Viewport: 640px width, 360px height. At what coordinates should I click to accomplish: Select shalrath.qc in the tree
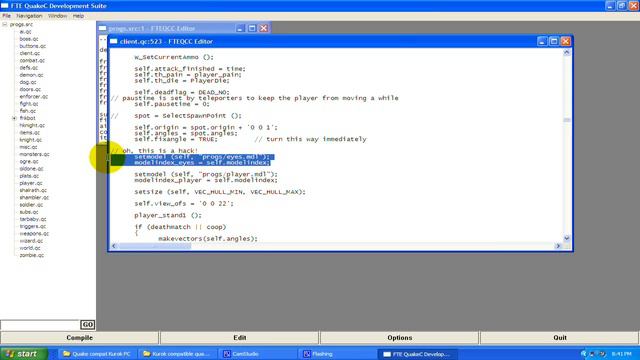(33, 190)
